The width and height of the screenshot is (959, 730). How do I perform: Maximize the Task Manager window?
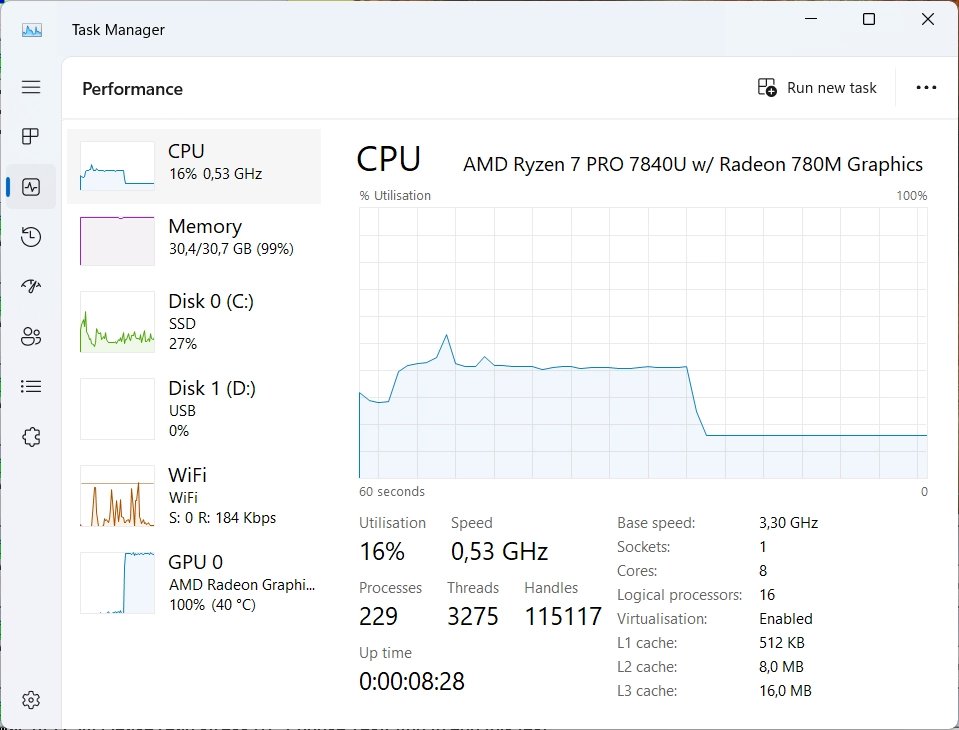[869, 20]
